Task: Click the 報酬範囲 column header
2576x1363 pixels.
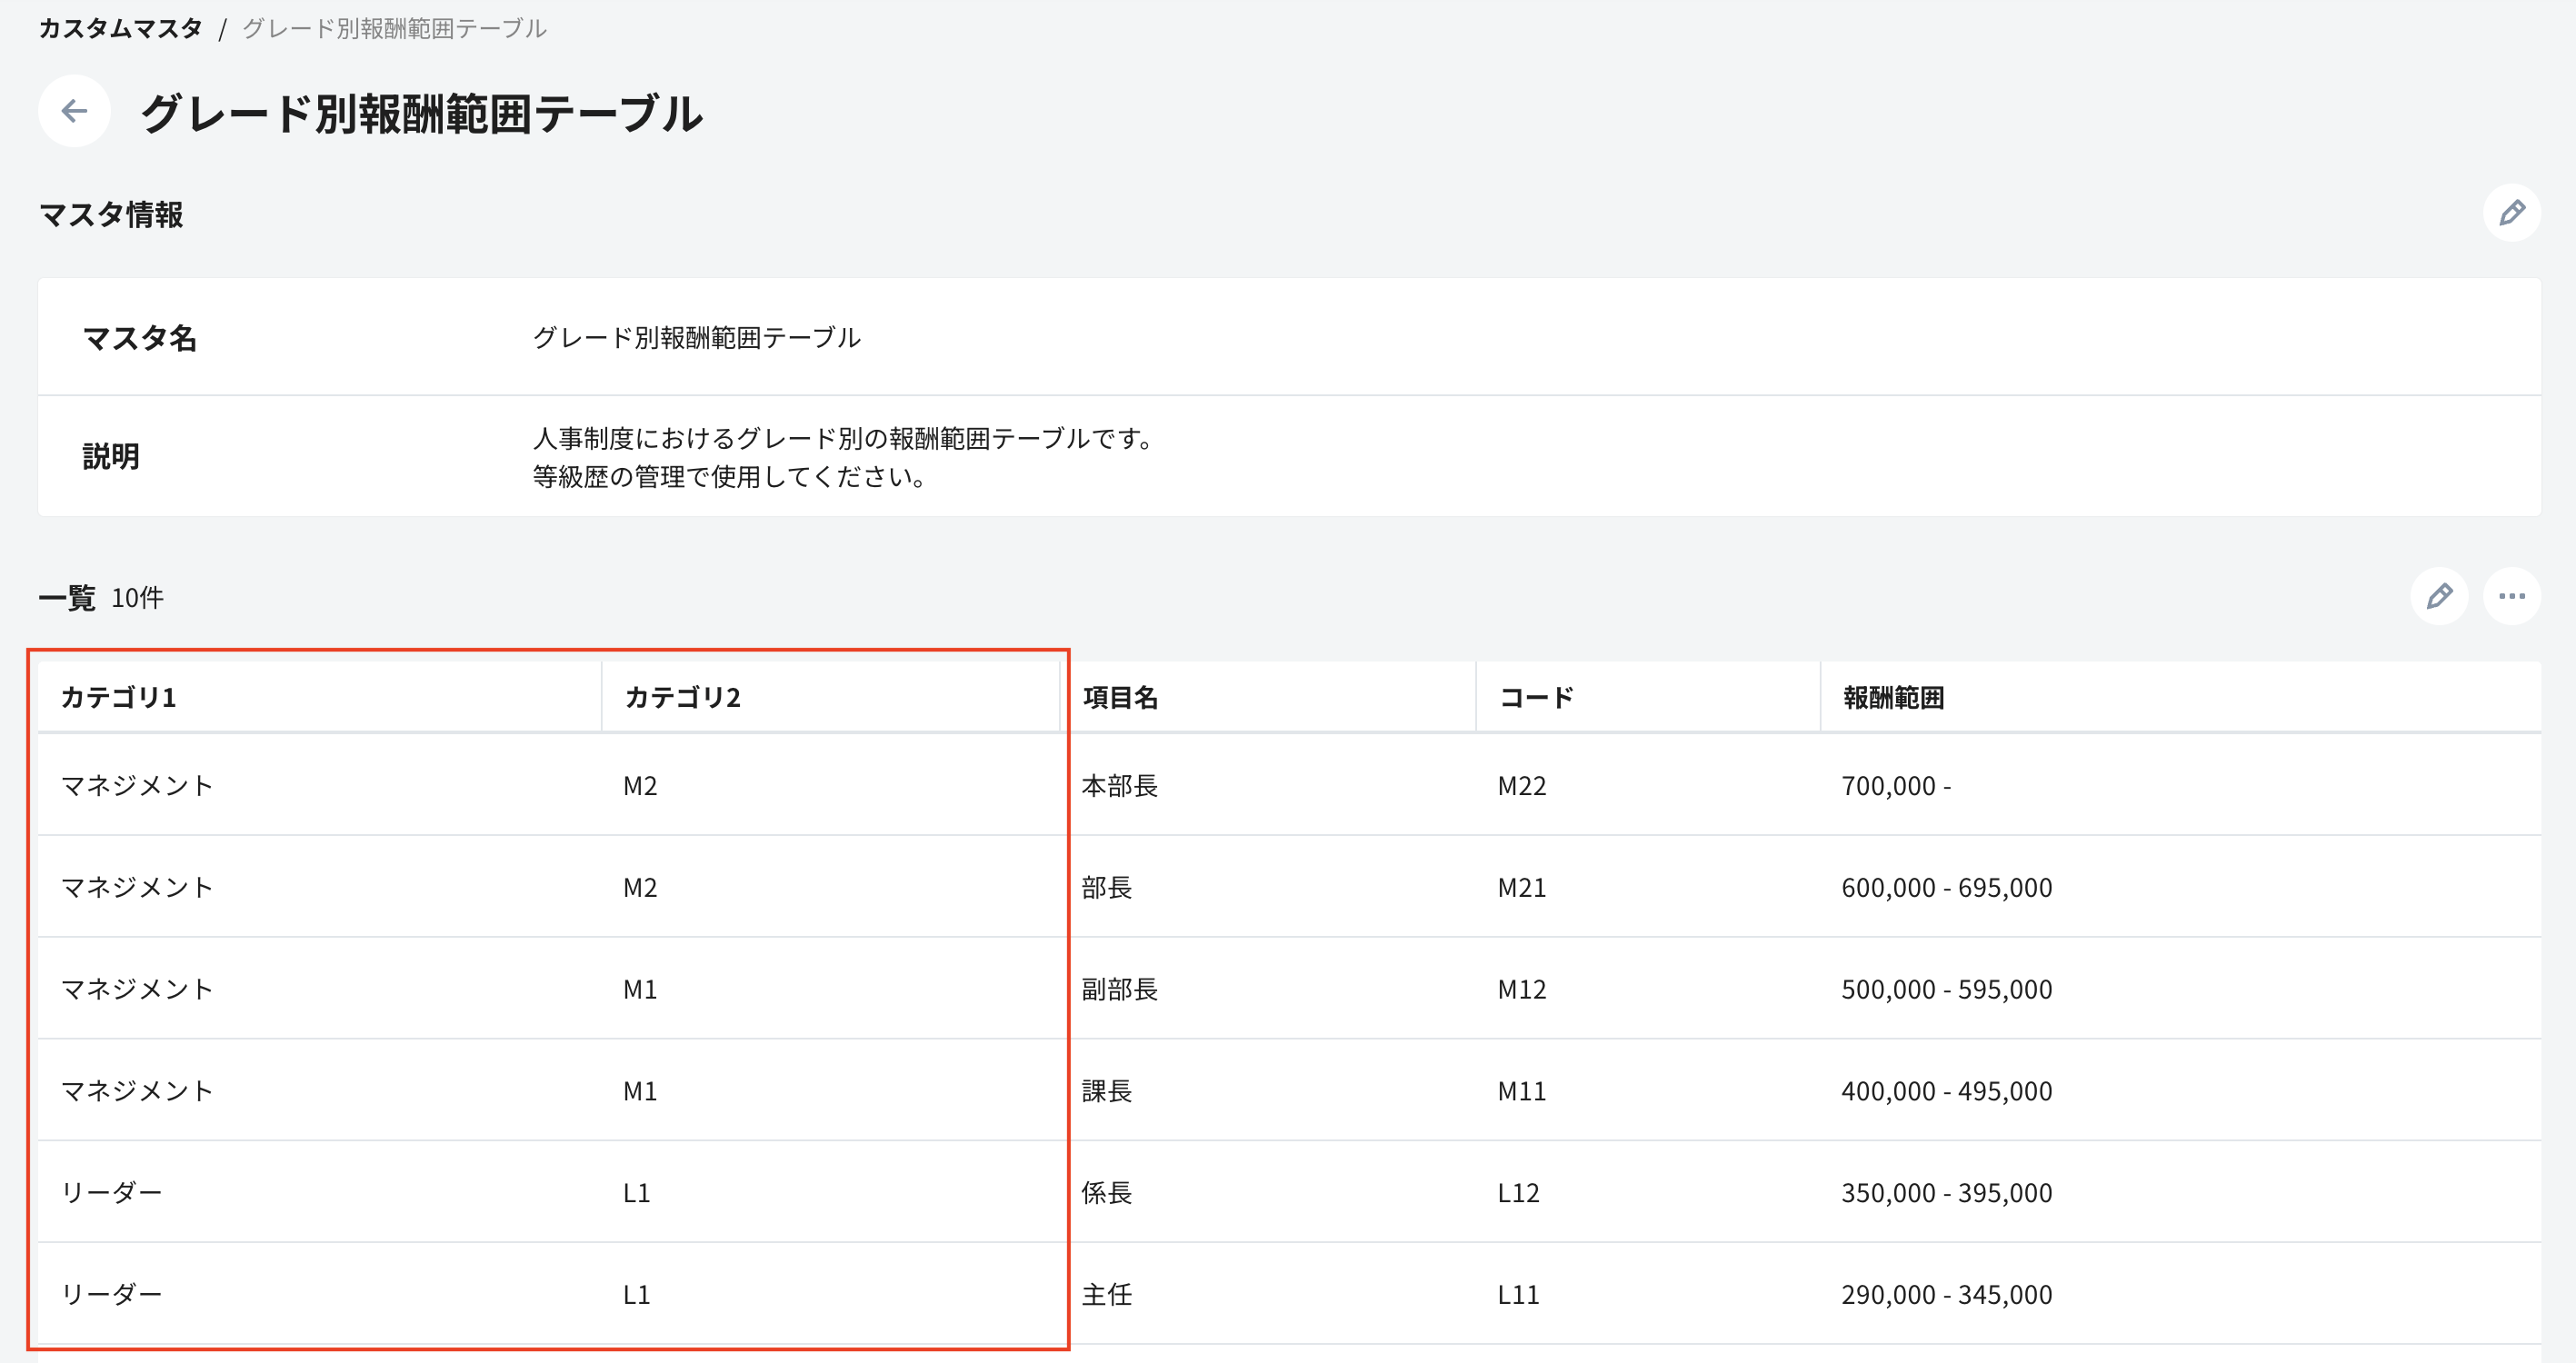Action: [x=1893, y=697]
